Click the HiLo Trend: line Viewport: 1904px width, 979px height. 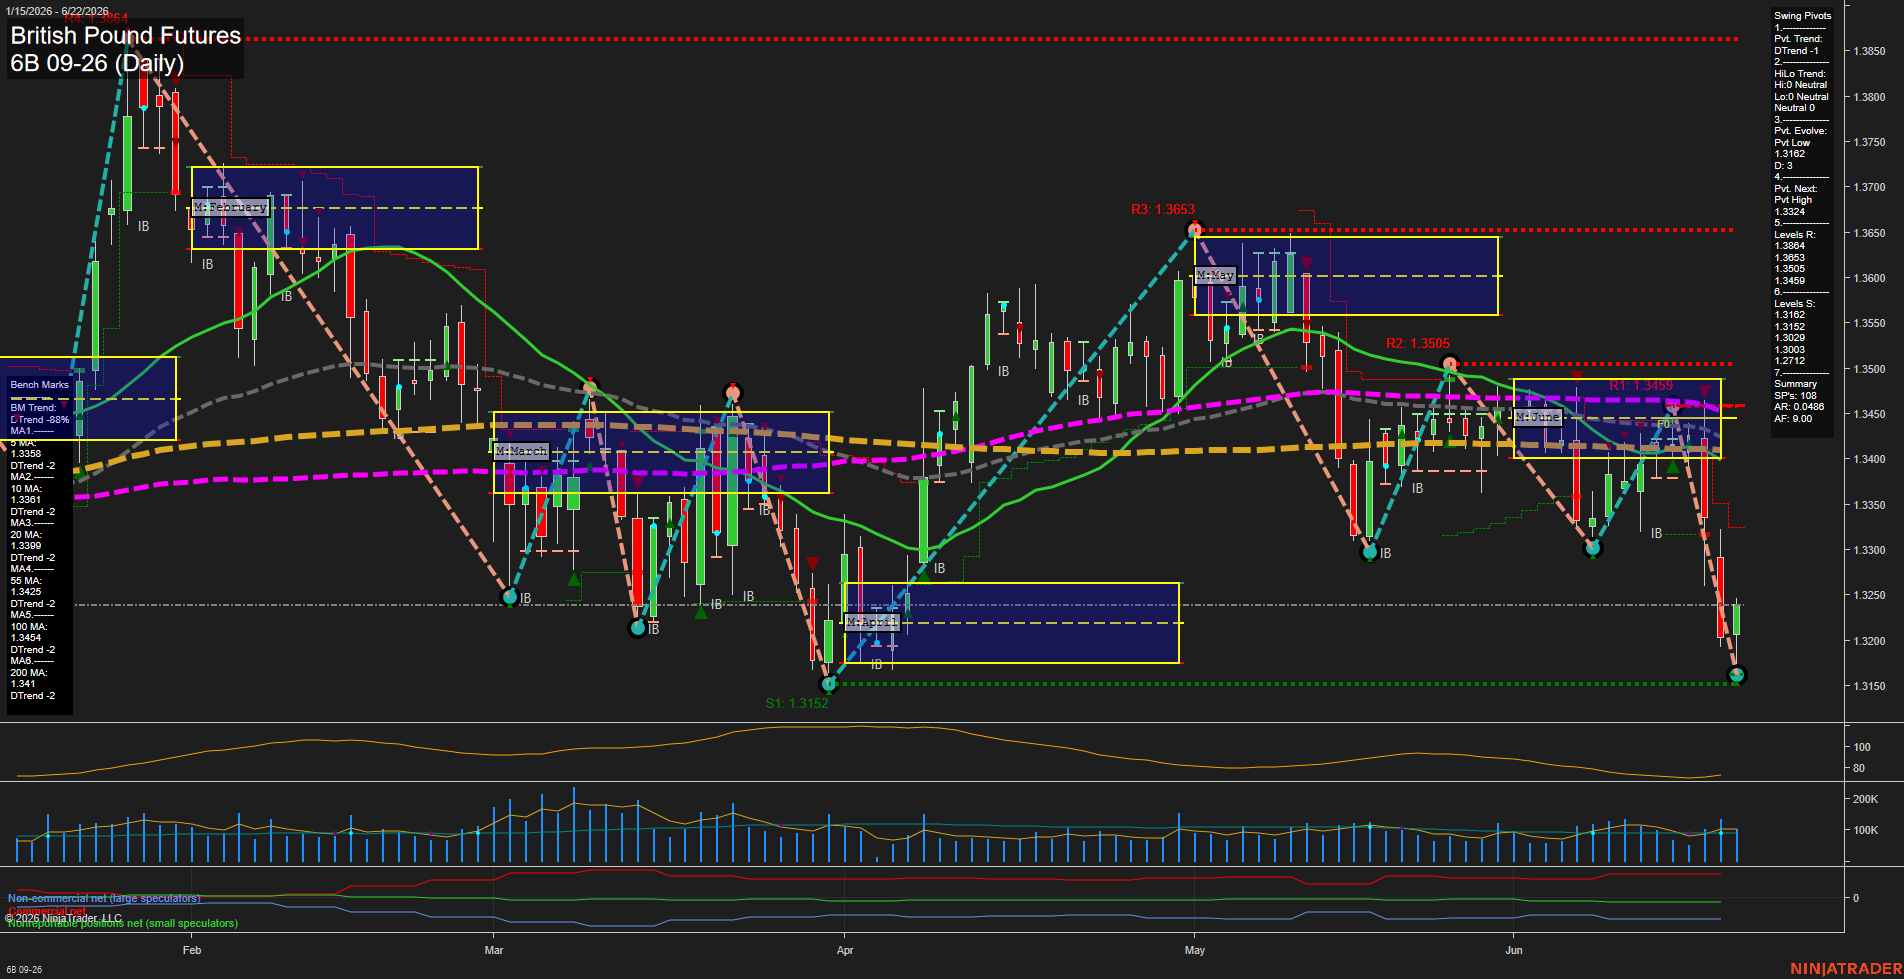click(x=1800, y=74)
